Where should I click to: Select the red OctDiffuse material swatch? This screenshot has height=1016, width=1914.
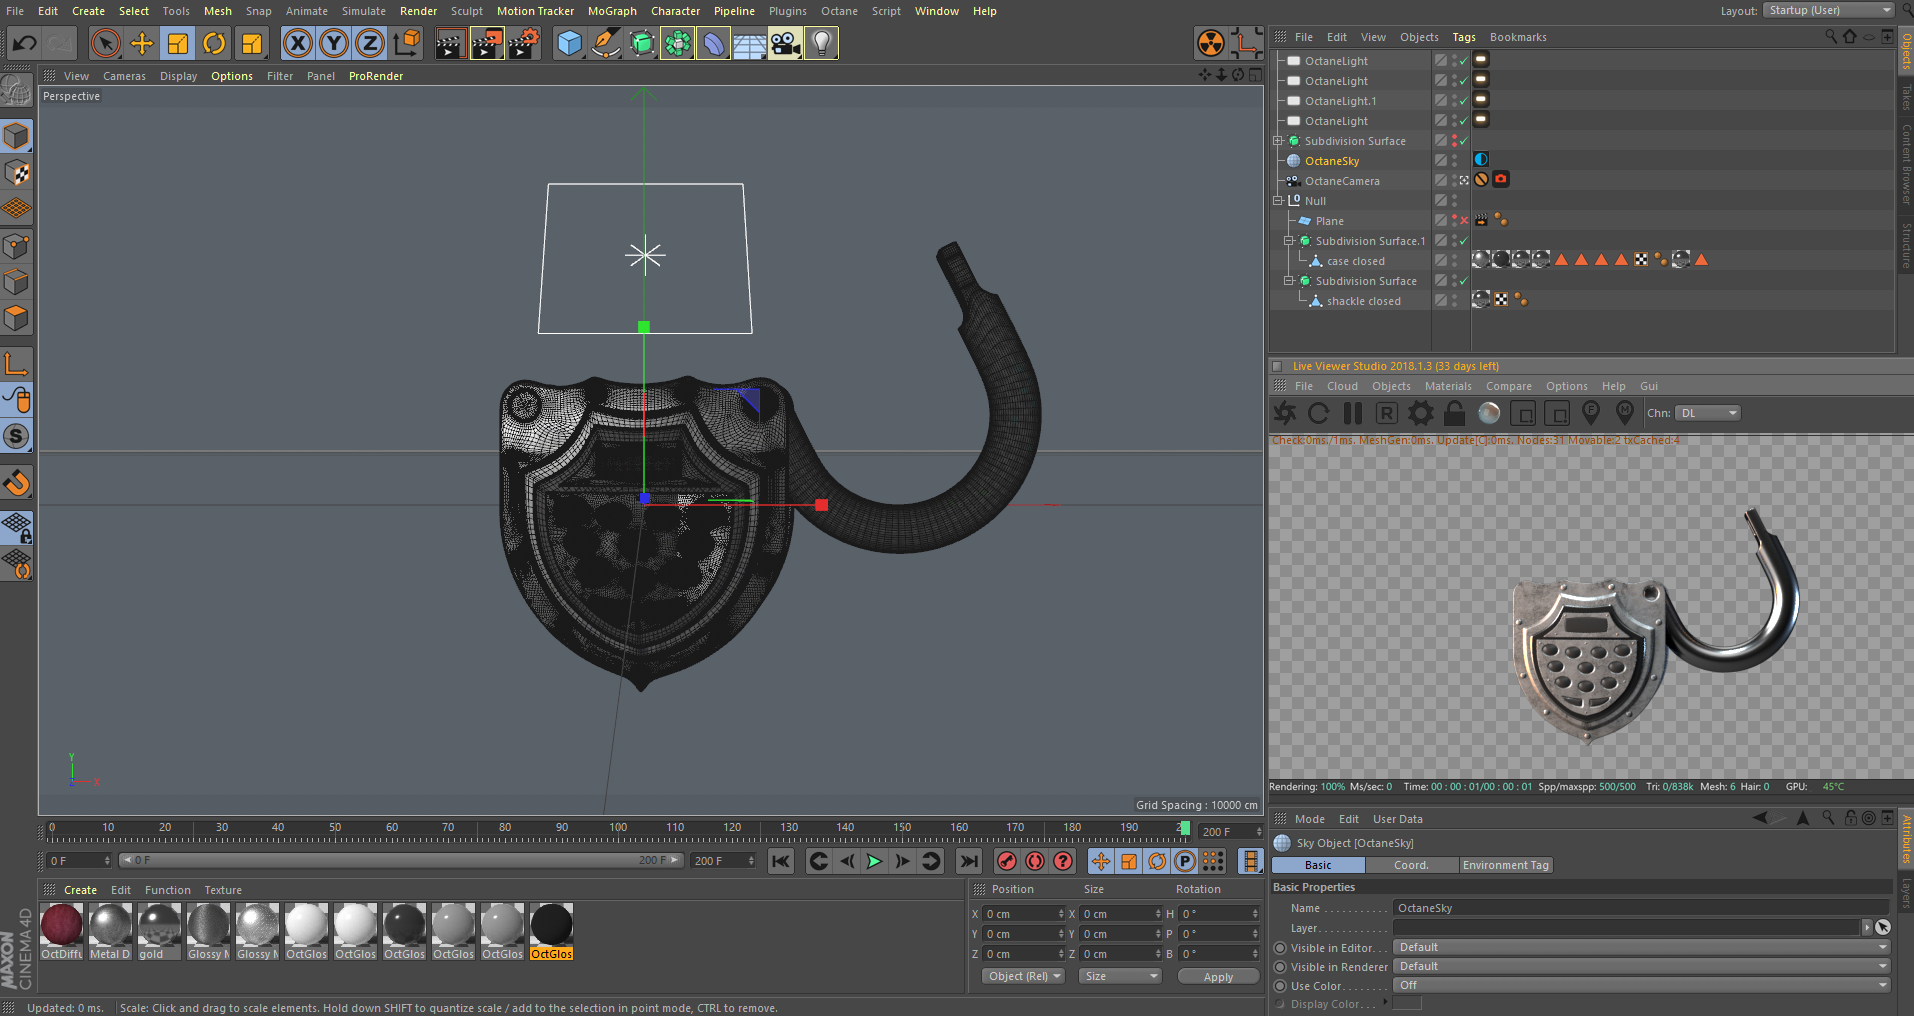pyautogui.click(x=62, y=925)
